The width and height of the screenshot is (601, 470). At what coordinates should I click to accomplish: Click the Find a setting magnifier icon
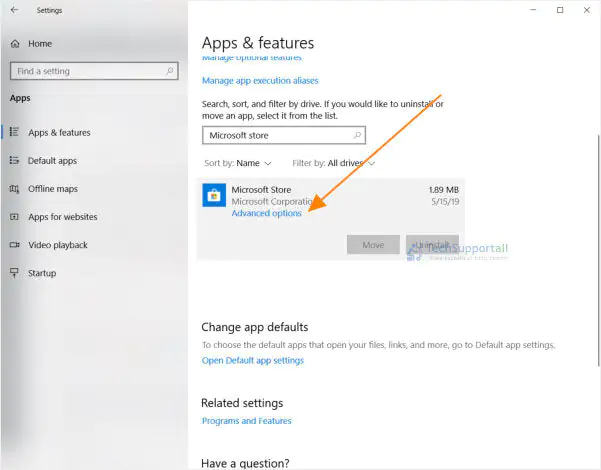(170, 71)
